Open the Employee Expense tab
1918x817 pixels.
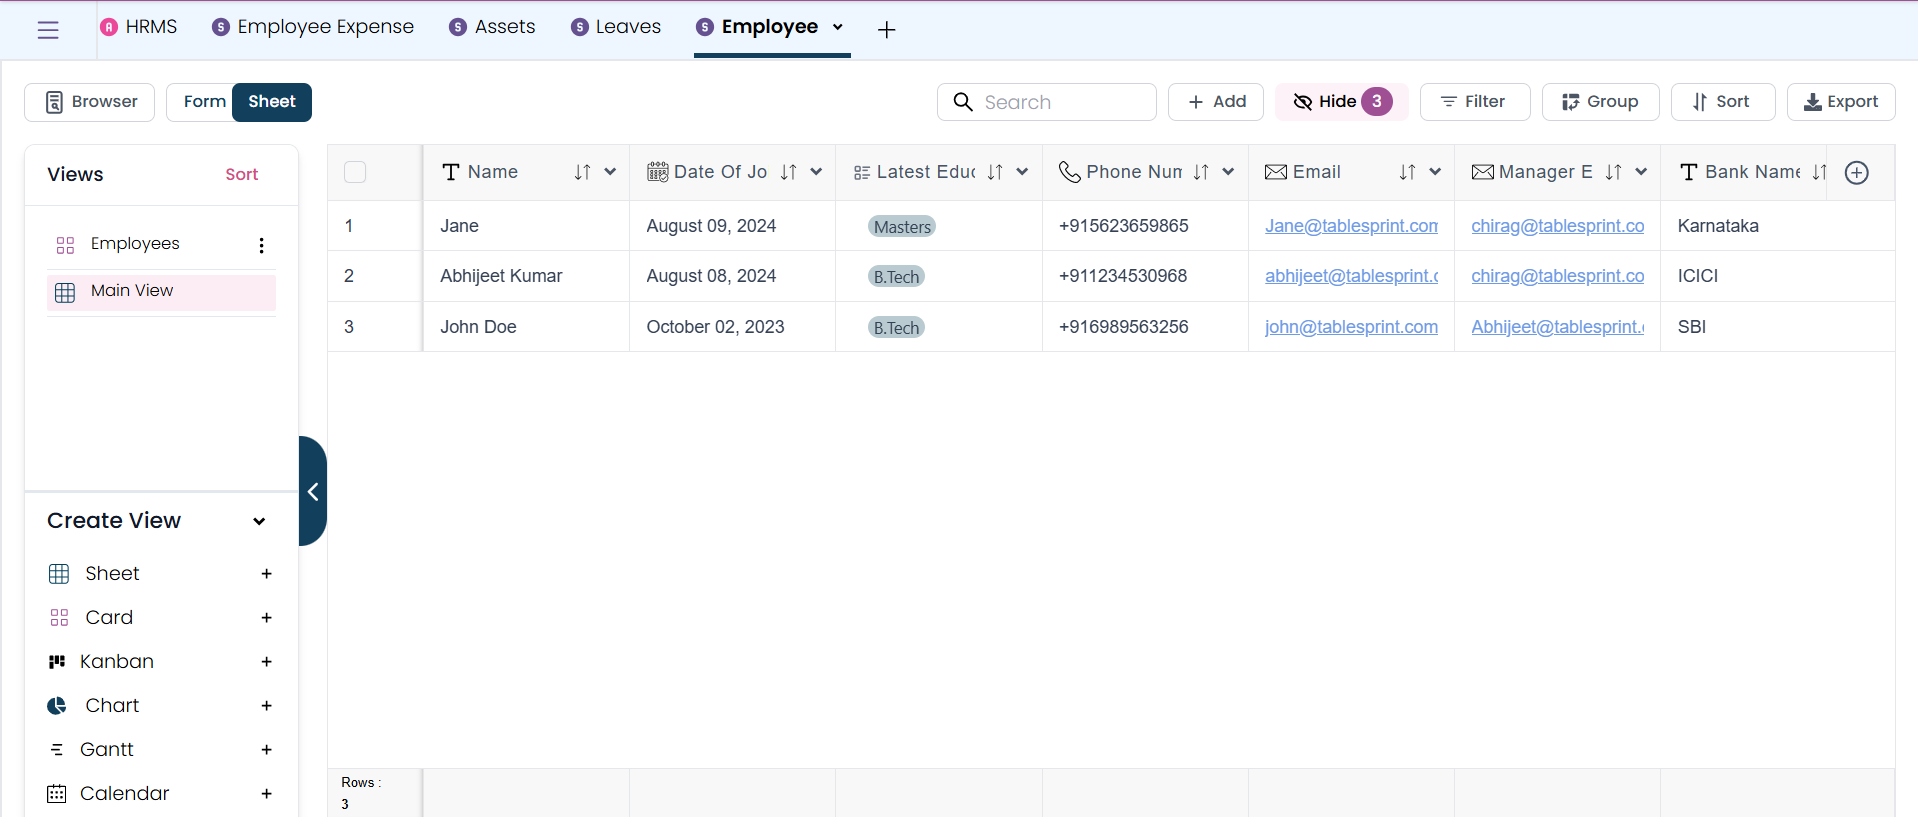pos(313,27)
